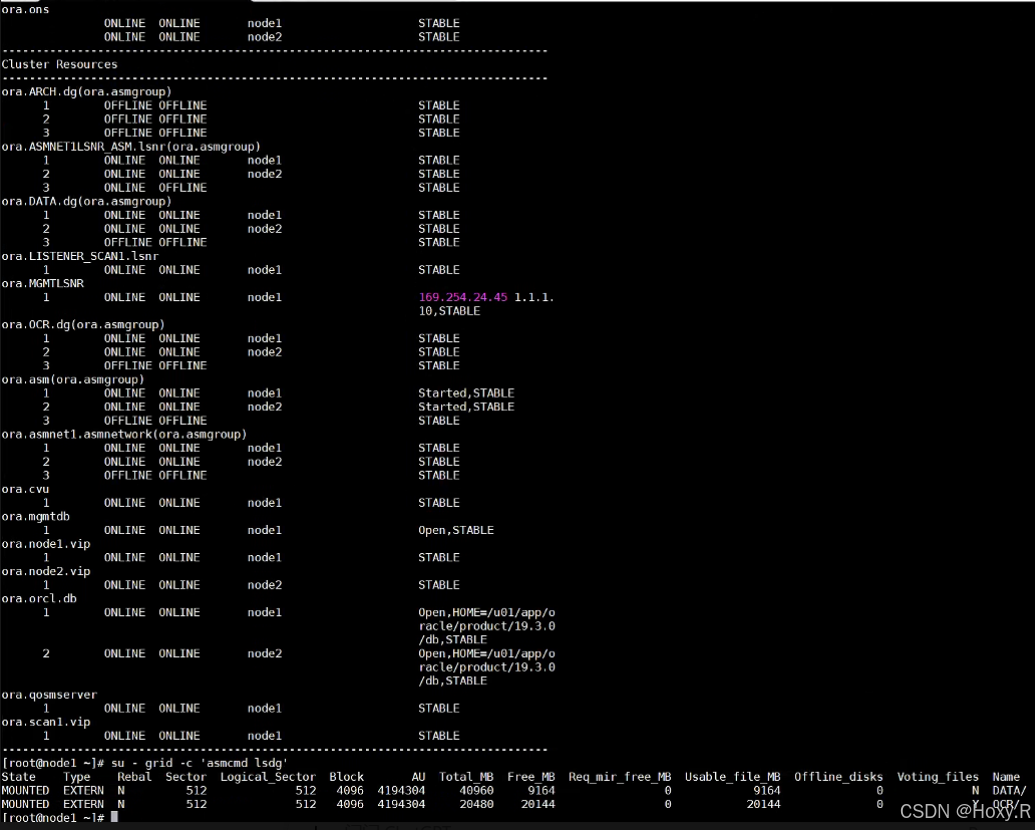The image size is (1035, 830).
Task: Click the Logical_Sector column header
Action: pyautogui.click(x=268, y=777)
